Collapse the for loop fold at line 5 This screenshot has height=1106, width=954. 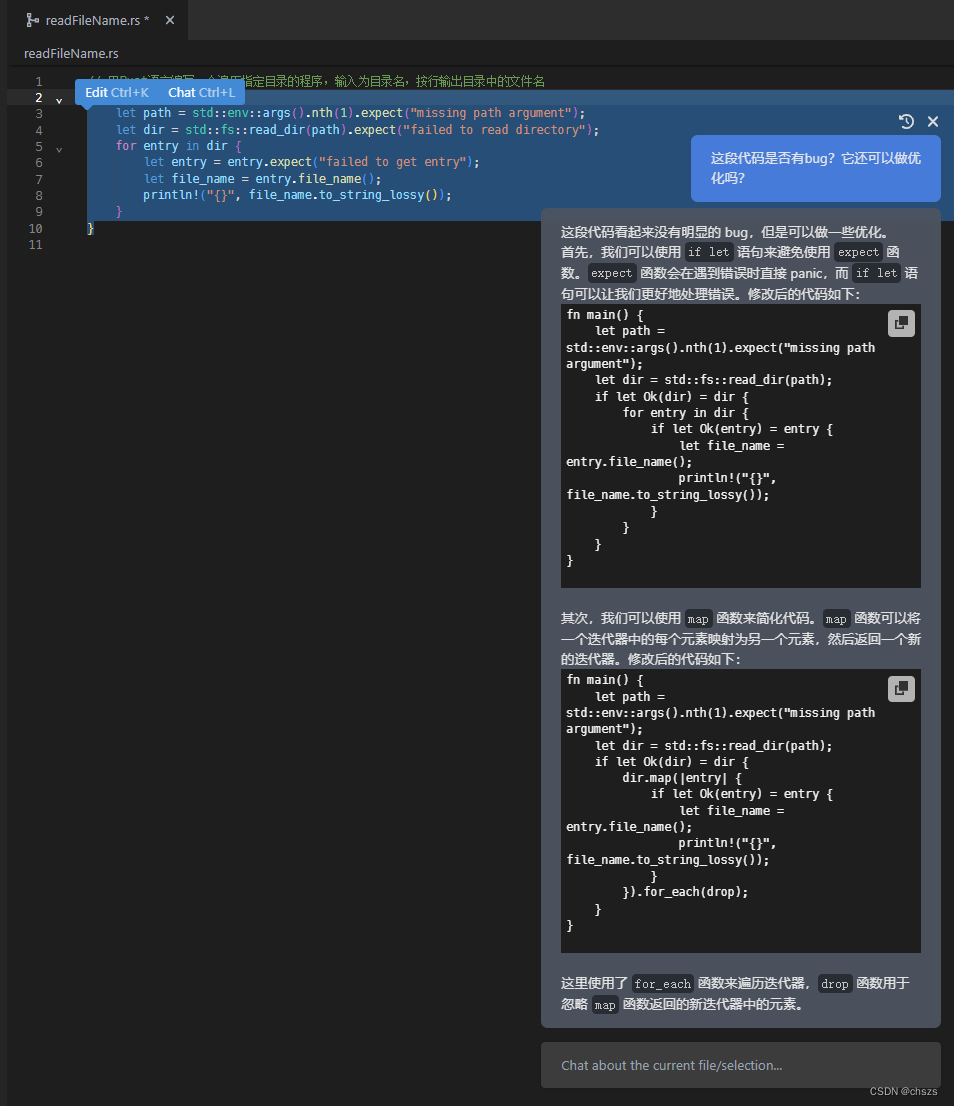pos(58,148)
